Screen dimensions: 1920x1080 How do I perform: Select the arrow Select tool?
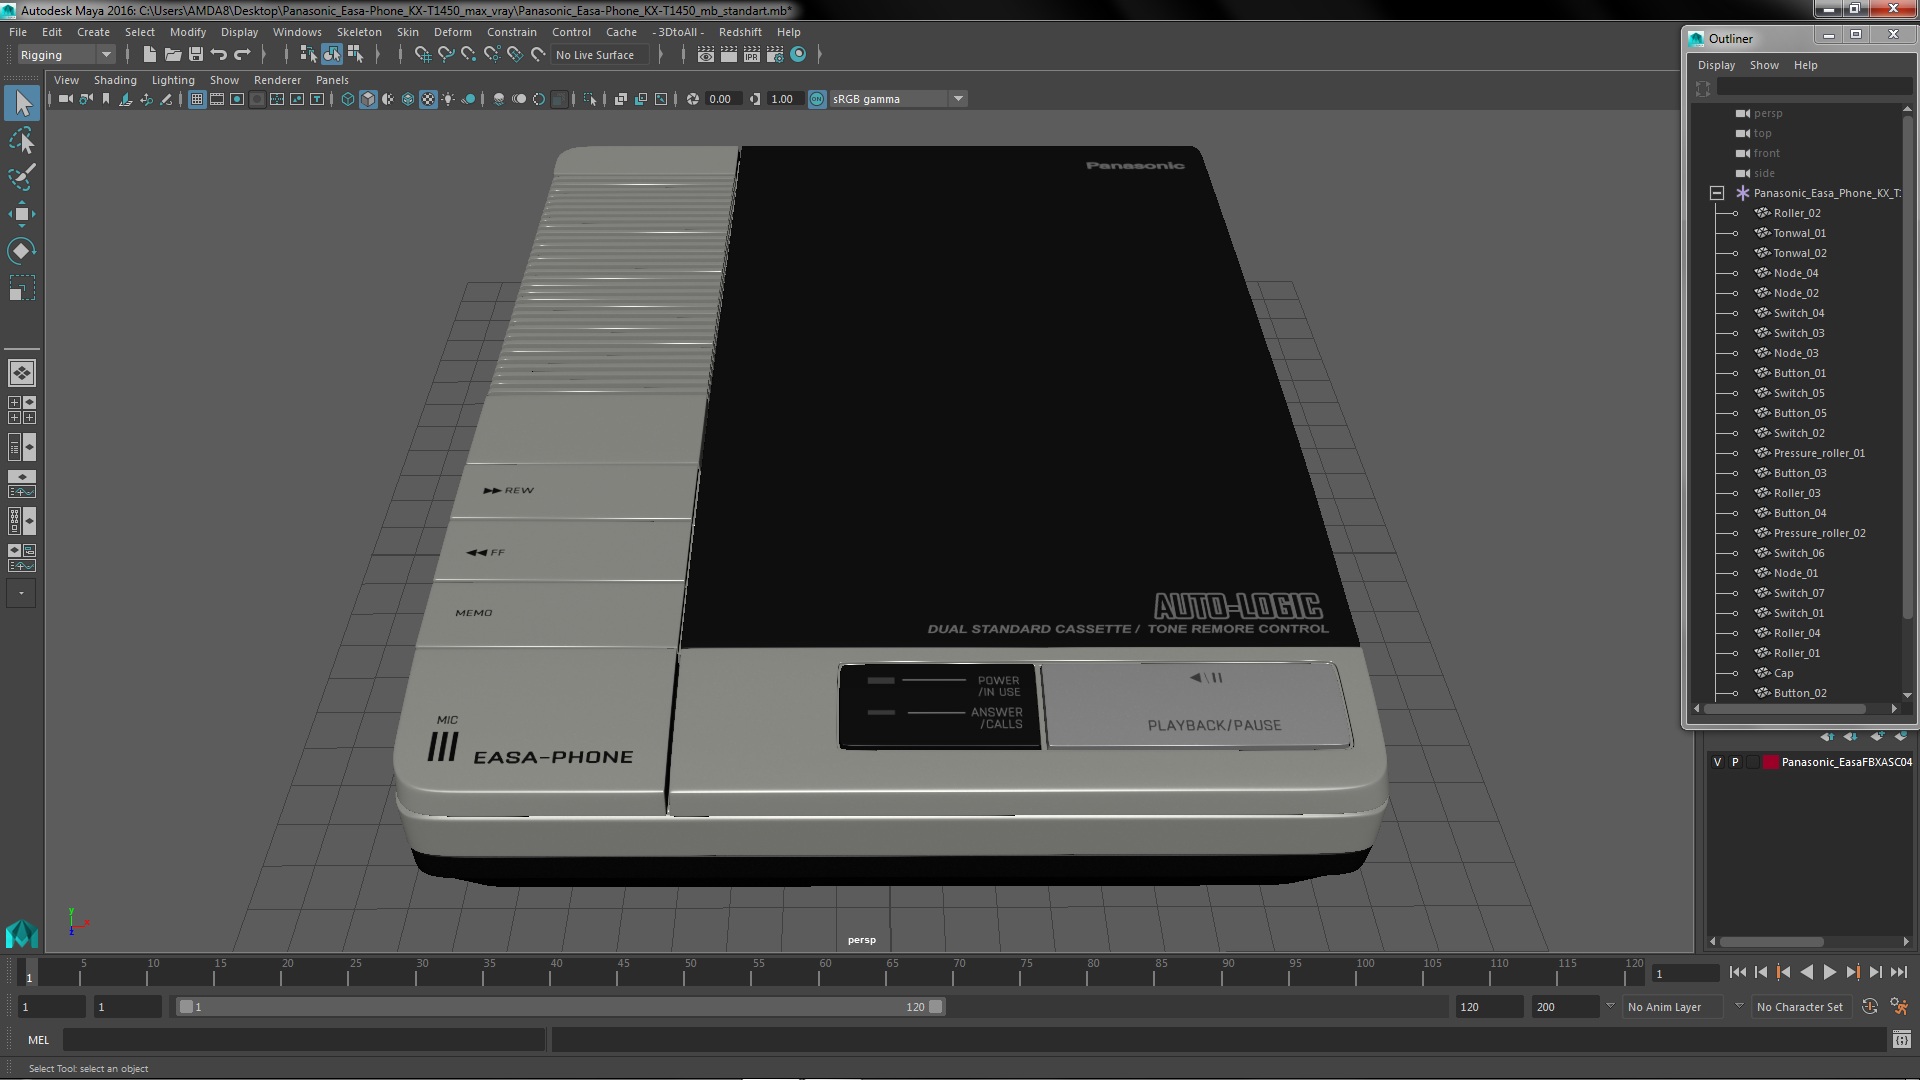pyautogui.click(x=22, y=103)
